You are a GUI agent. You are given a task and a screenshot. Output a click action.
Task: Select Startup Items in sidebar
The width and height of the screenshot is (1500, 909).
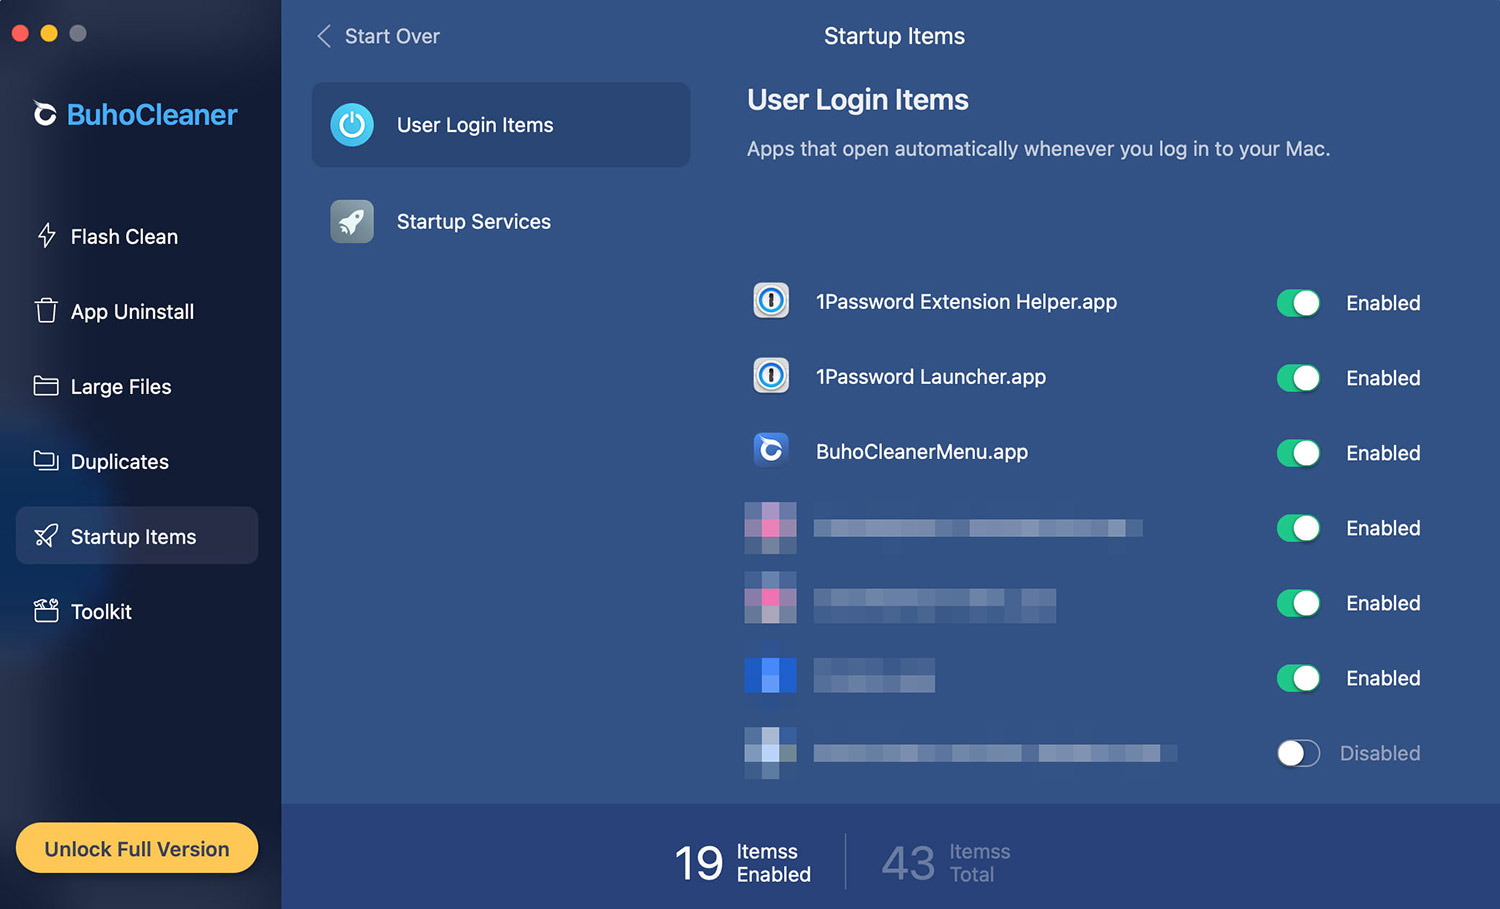point(137,535)
